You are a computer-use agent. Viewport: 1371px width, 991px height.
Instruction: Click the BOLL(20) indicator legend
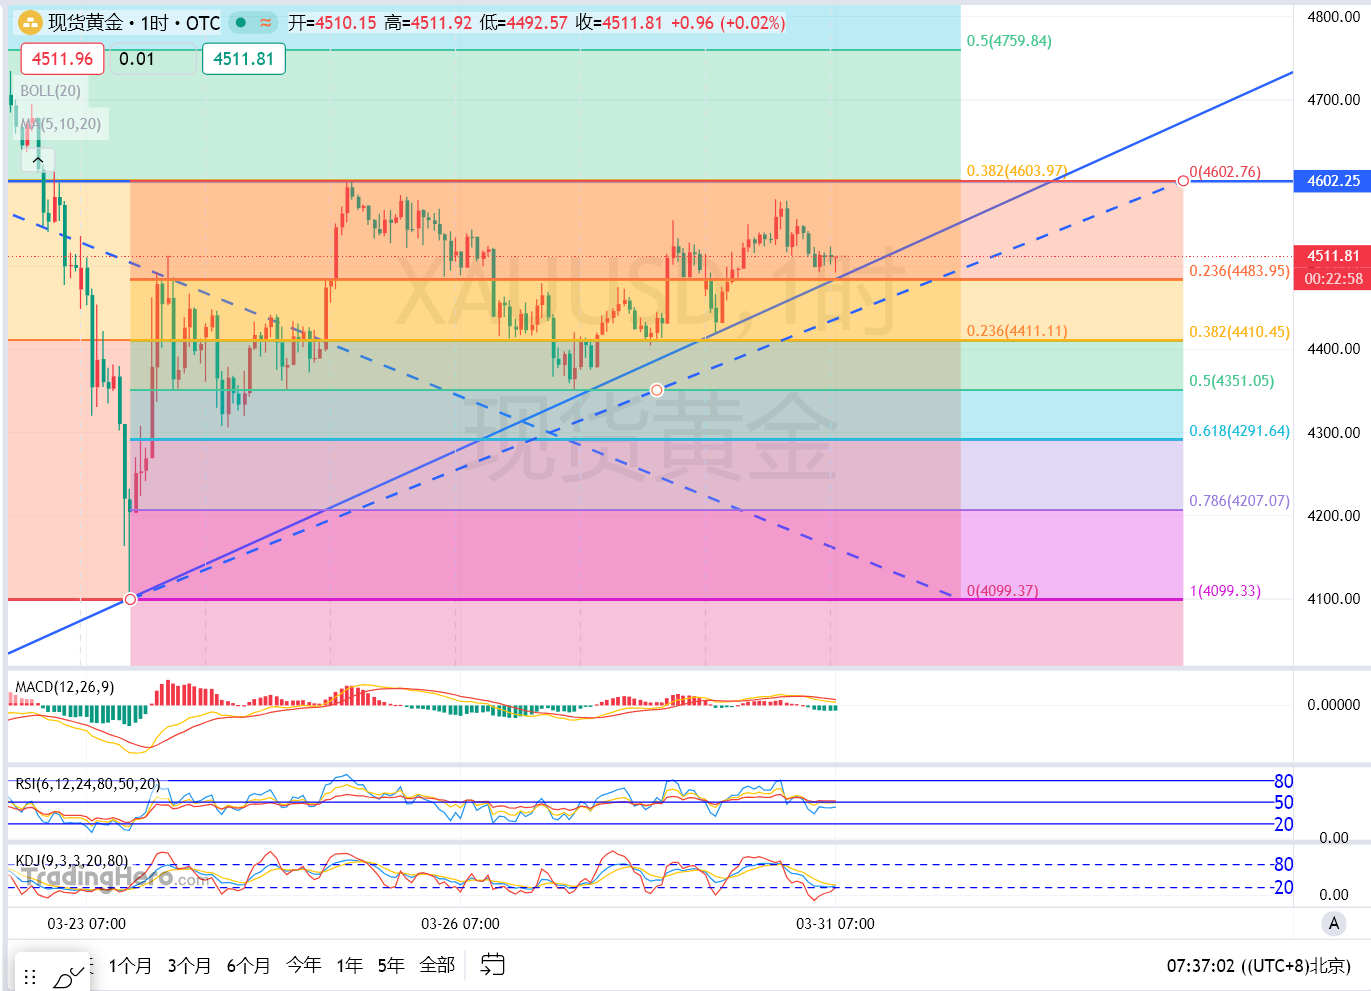[50, 91]
